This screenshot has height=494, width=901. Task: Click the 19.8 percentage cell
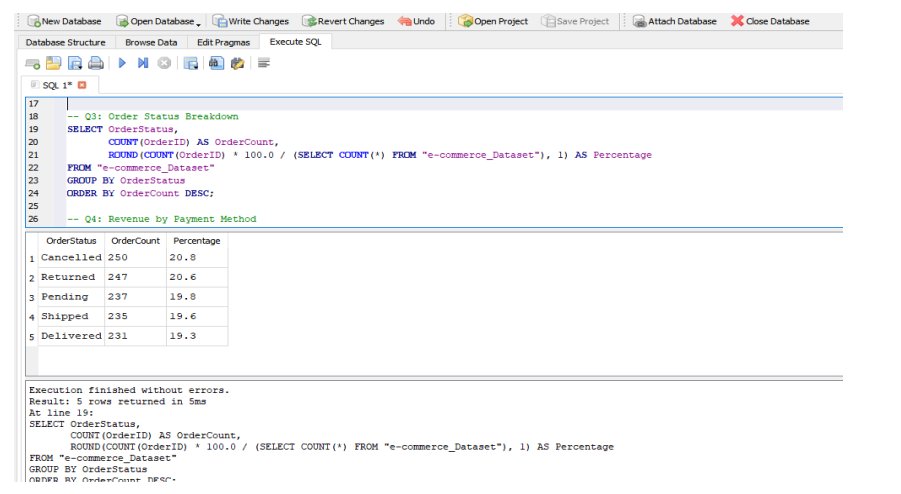pyautogui.click(x=197, y=297)
